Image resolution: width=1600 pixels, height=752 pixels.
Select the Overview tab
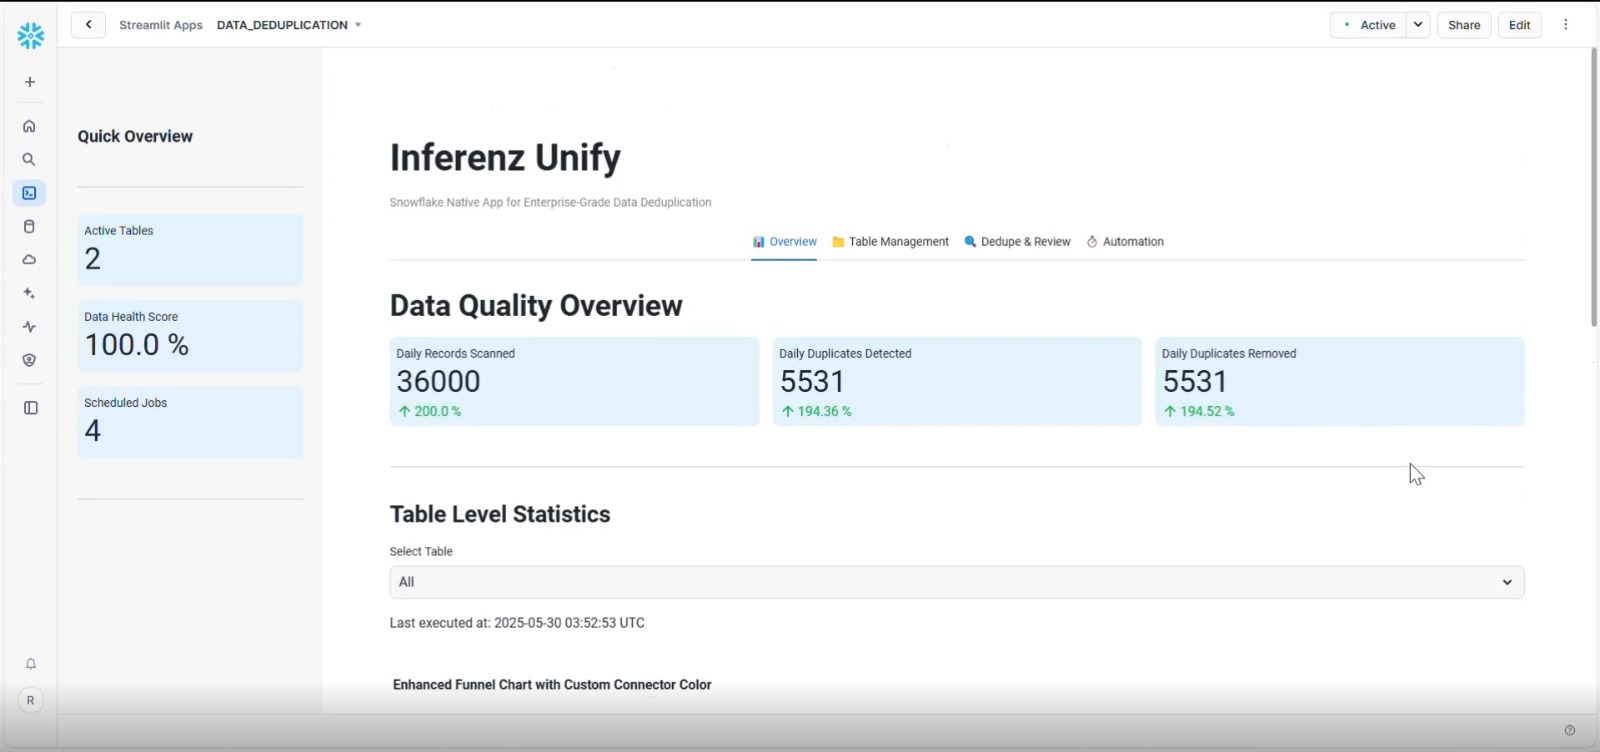point(784,242)
